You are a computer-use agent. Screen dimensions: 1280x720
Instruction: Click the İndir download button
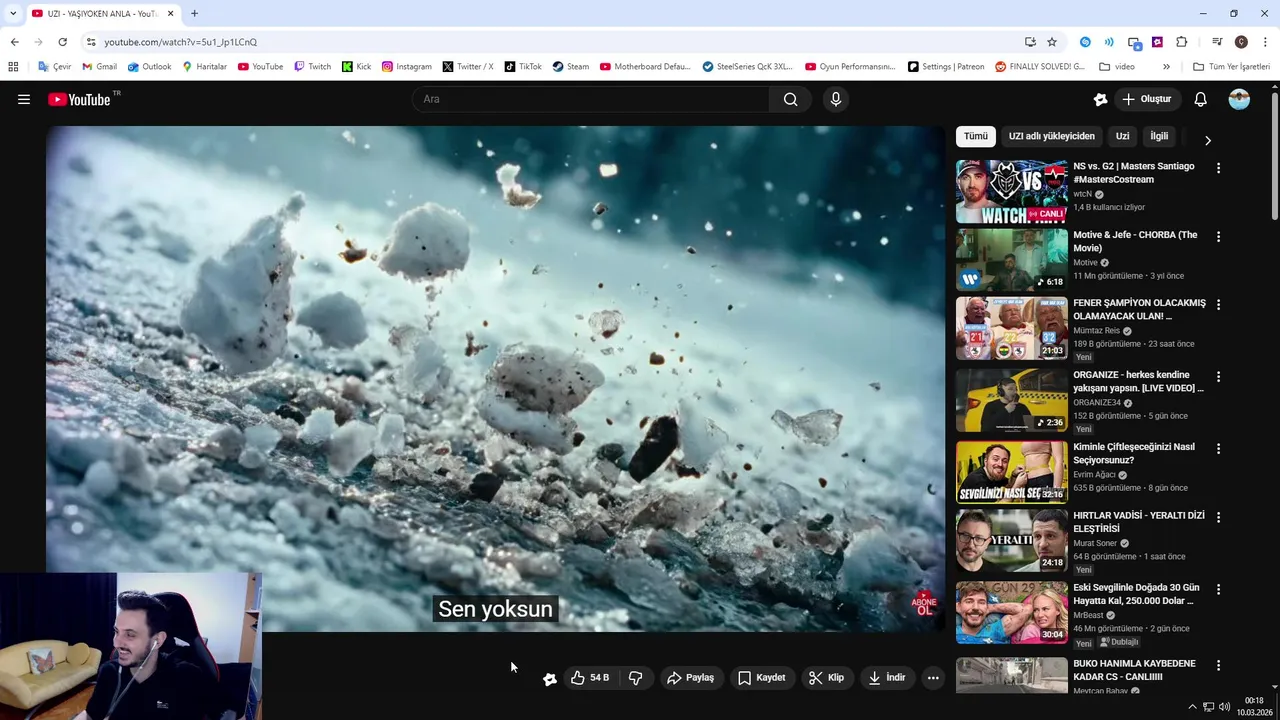click(887, 678)
